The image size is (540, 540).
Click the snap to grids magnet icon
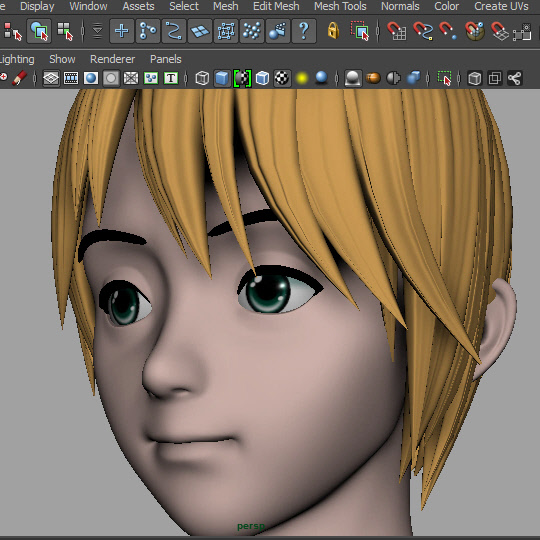tap(396, 31)
